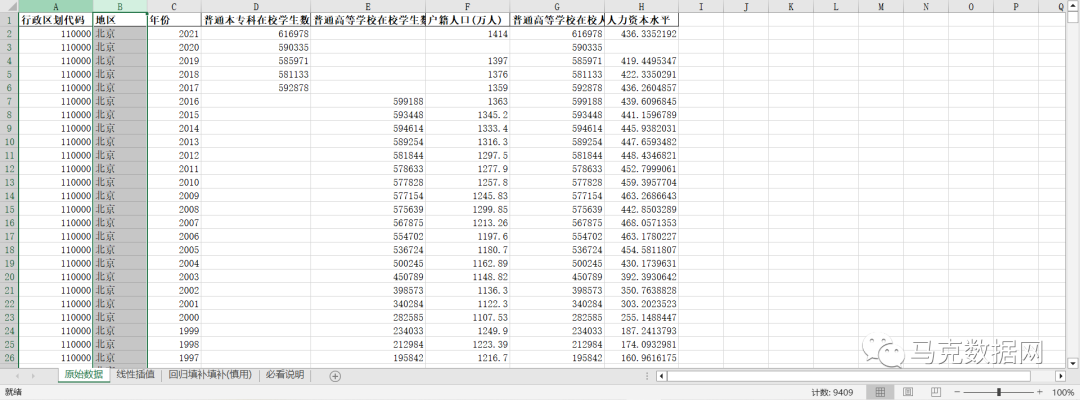This screenshot has width=1080, height=400.
Task: Select row 15 header
Action: click(x=9, y=209)
